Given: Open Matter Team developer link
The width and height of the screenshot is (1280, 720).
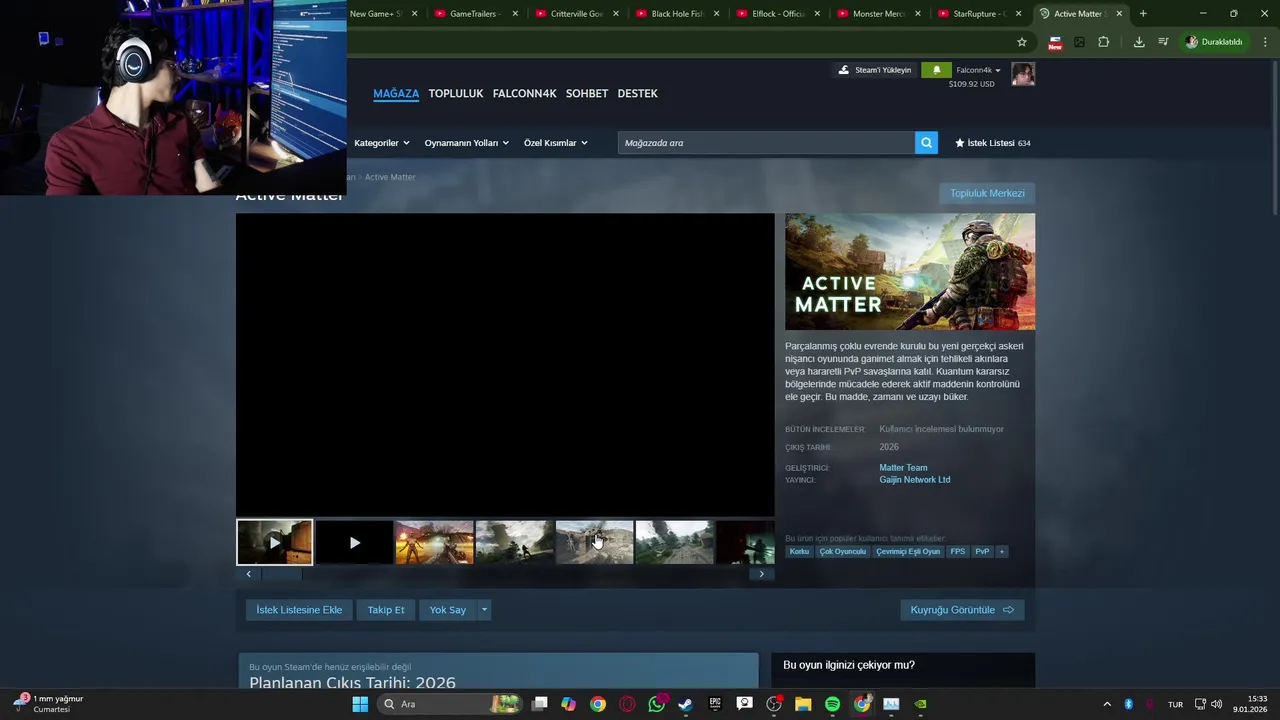Looking at the screenshot, I should pos(903,468).
